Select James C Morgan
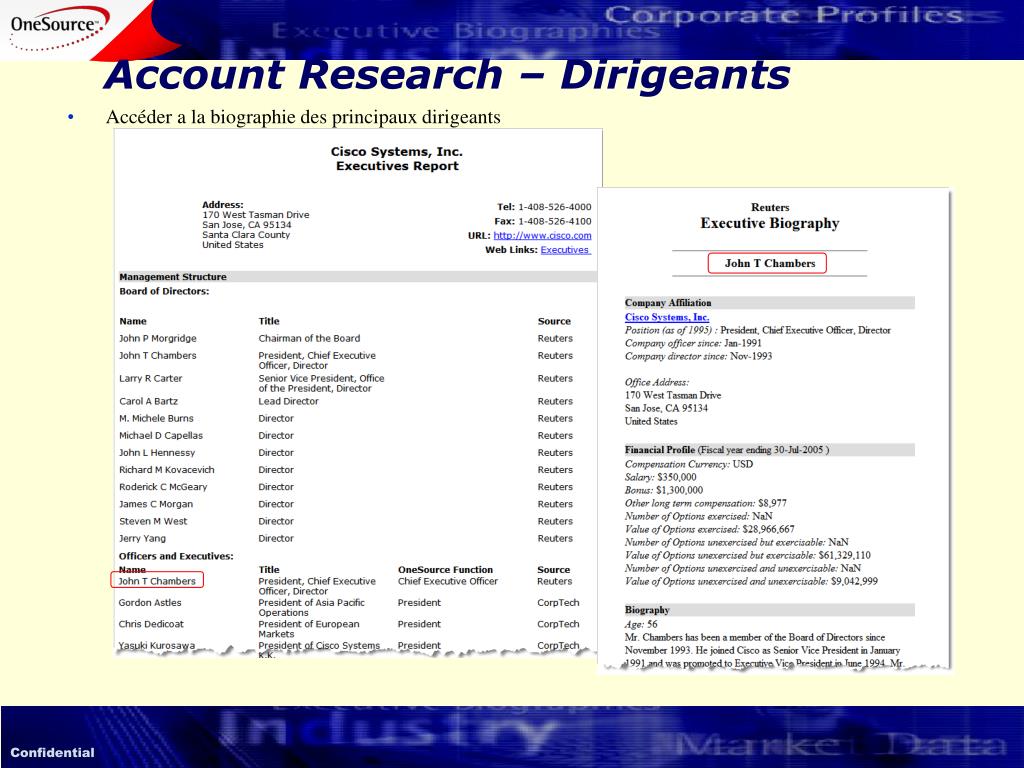Viewport: 1024px width, 768px height. [x=155, y=504]
